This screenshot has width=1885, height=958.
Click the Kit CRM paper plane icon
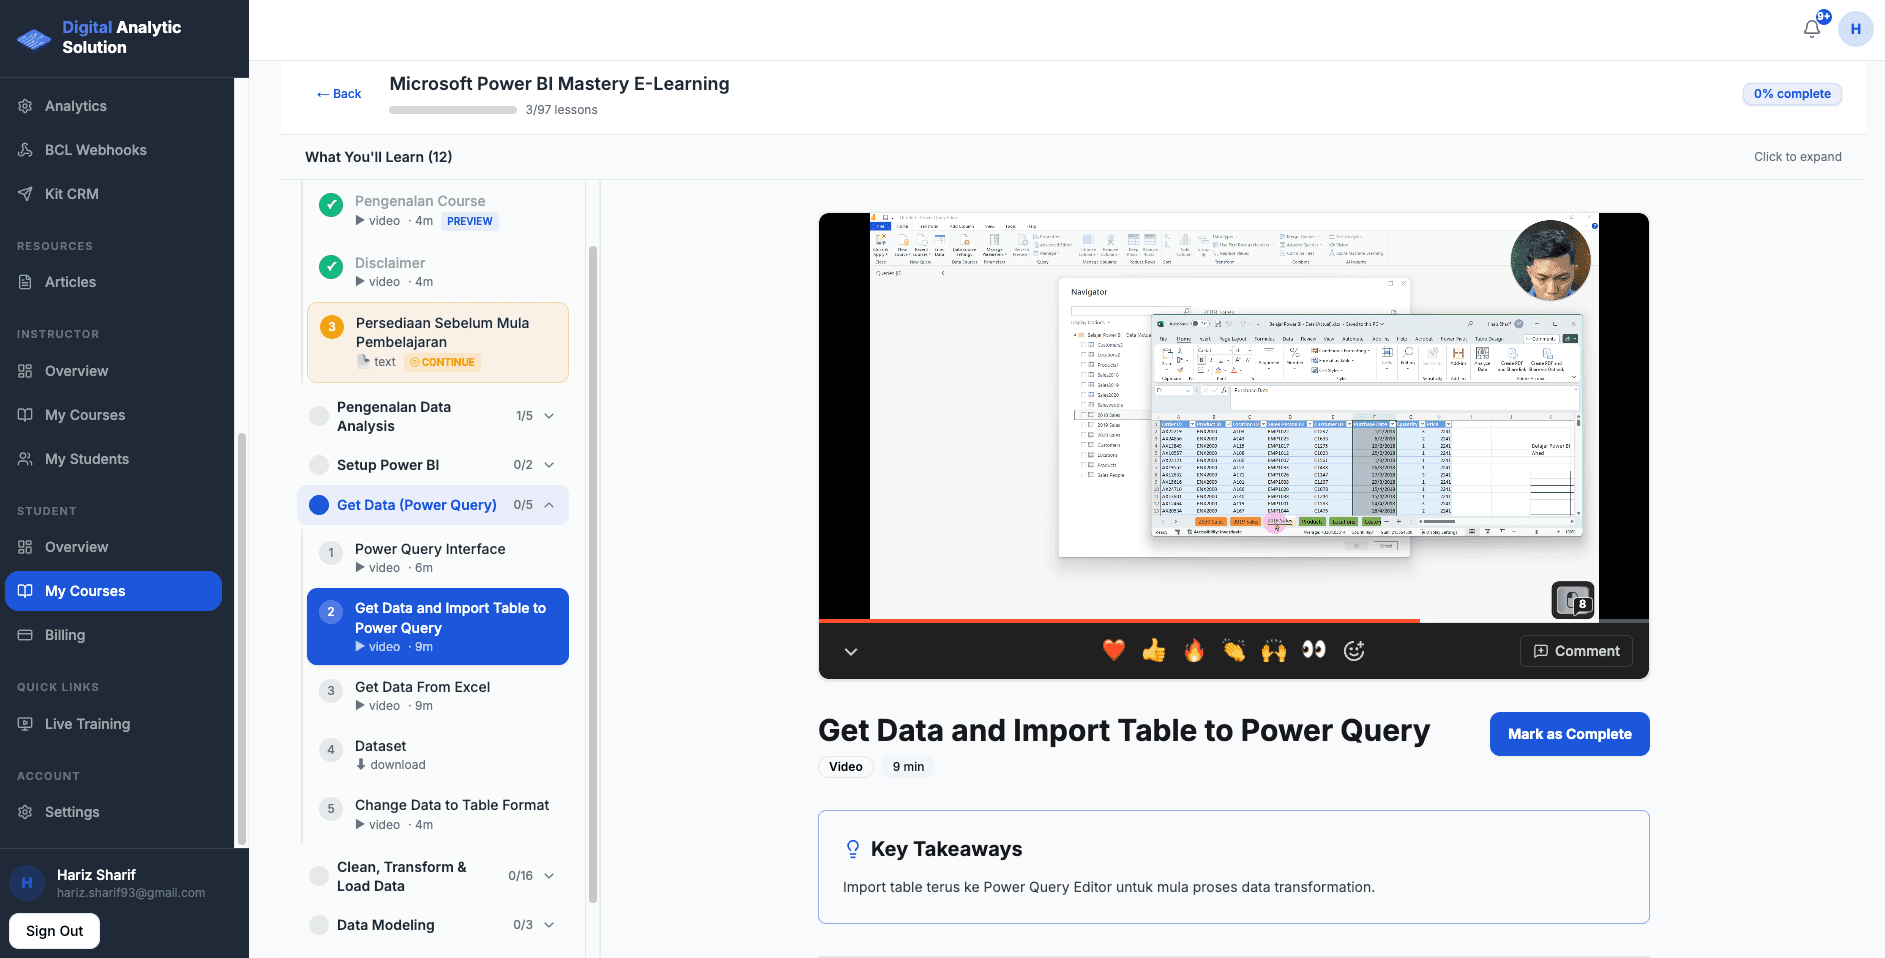tap(25, 194)
